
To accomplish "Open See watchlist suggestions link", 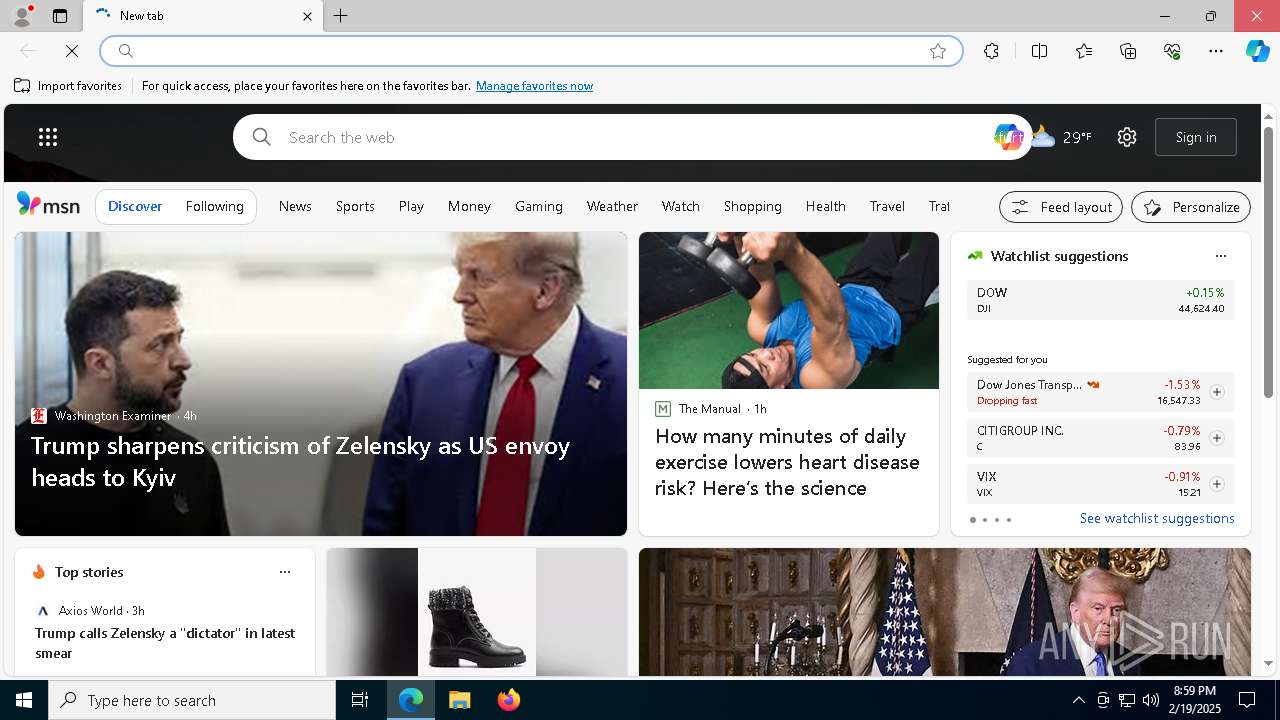I will pyautogui.click(x=1157, y=518).
